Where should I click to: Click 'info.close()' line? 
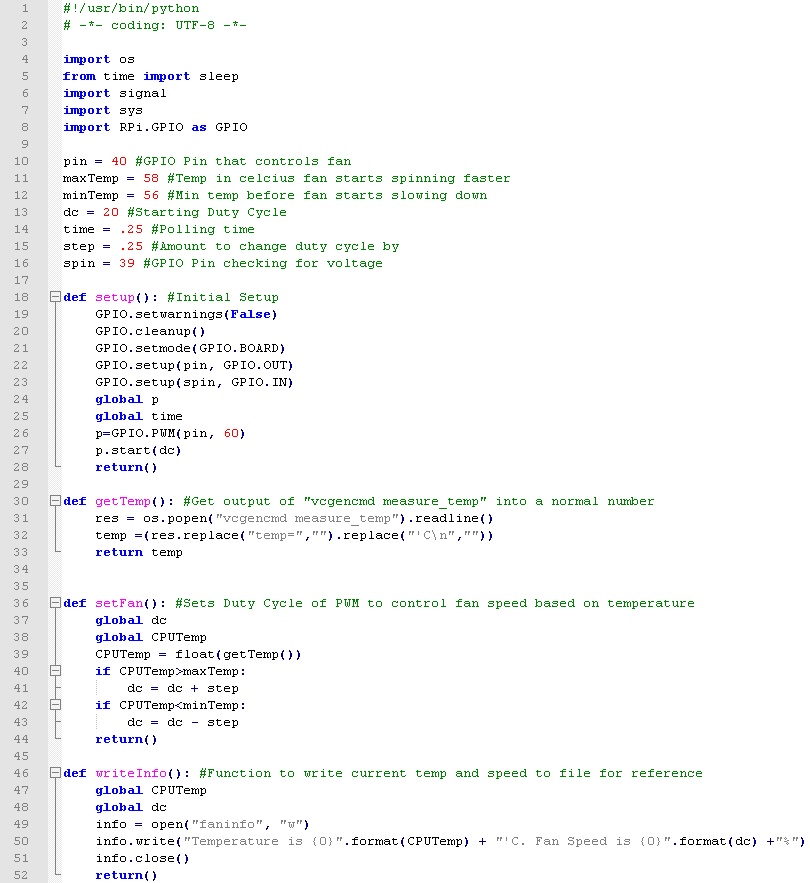click(x=143, y=858)
